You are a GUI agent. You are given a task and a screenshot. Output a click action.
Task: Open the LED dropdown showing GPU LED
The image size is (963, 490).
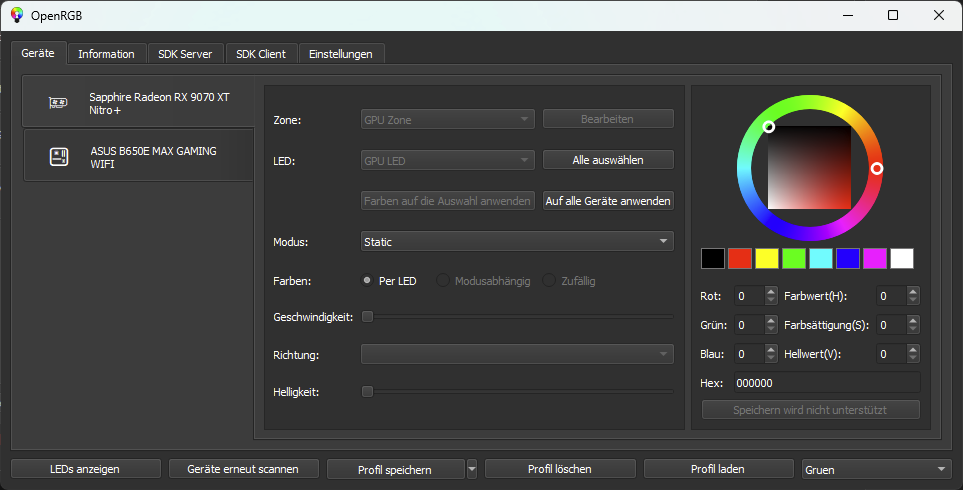click(448, 160)
